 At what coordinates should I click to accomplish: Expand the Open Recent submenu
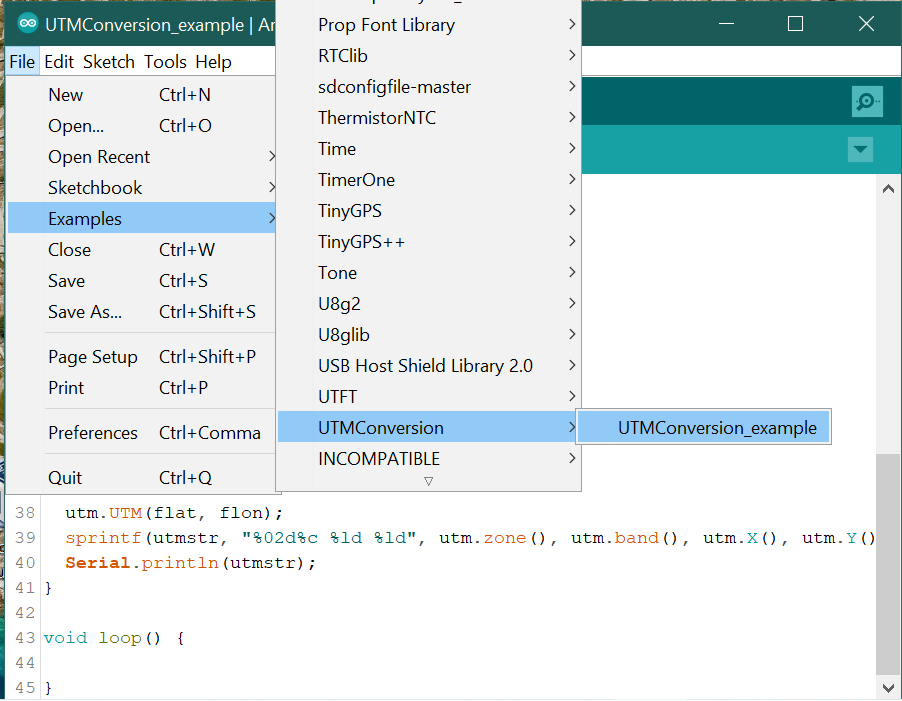(142, 157)
